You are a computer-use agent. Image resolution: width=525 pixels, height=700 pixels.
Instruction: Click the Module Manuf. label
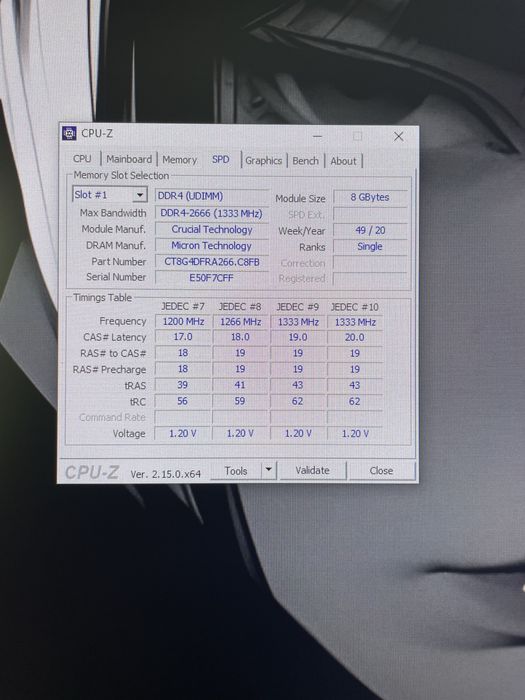click(x=113, y=229)
